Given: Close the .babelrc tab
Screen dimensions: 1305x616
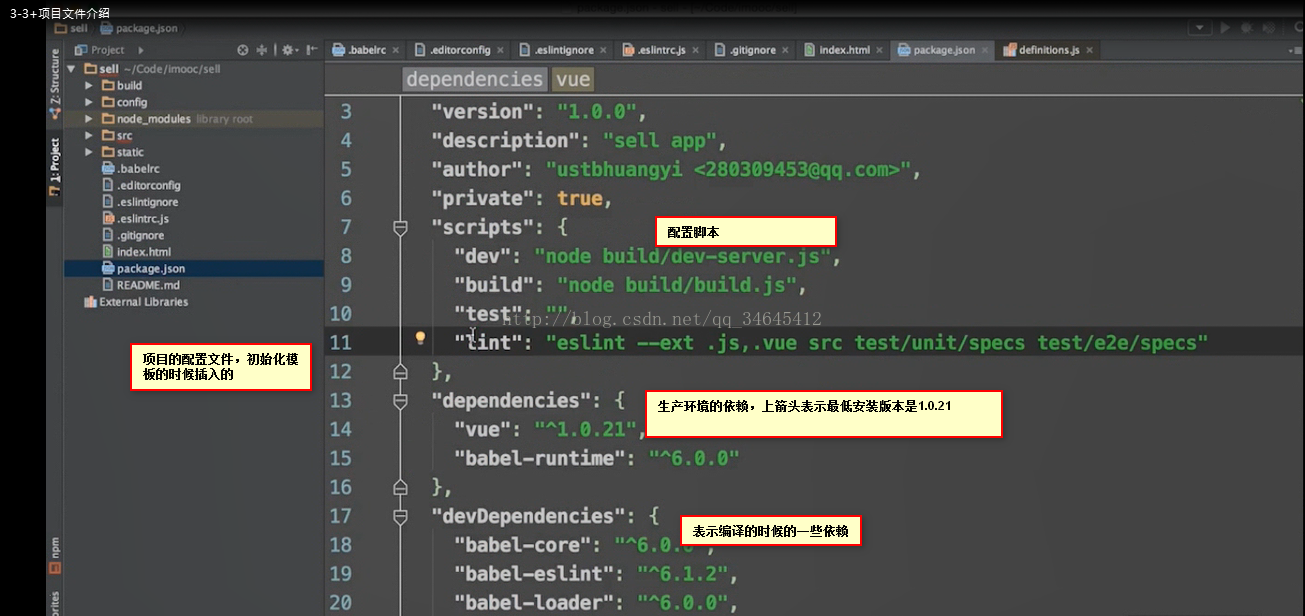Looking at the screenshot, I should (x=396, y=50).
